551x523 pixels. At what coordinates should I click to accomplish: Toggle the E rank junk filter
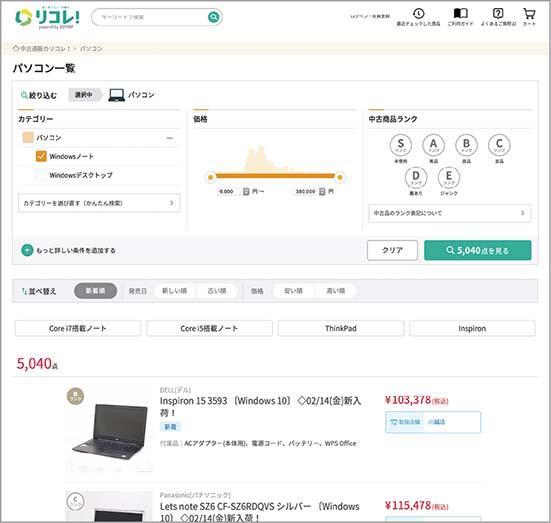point(449,177)
